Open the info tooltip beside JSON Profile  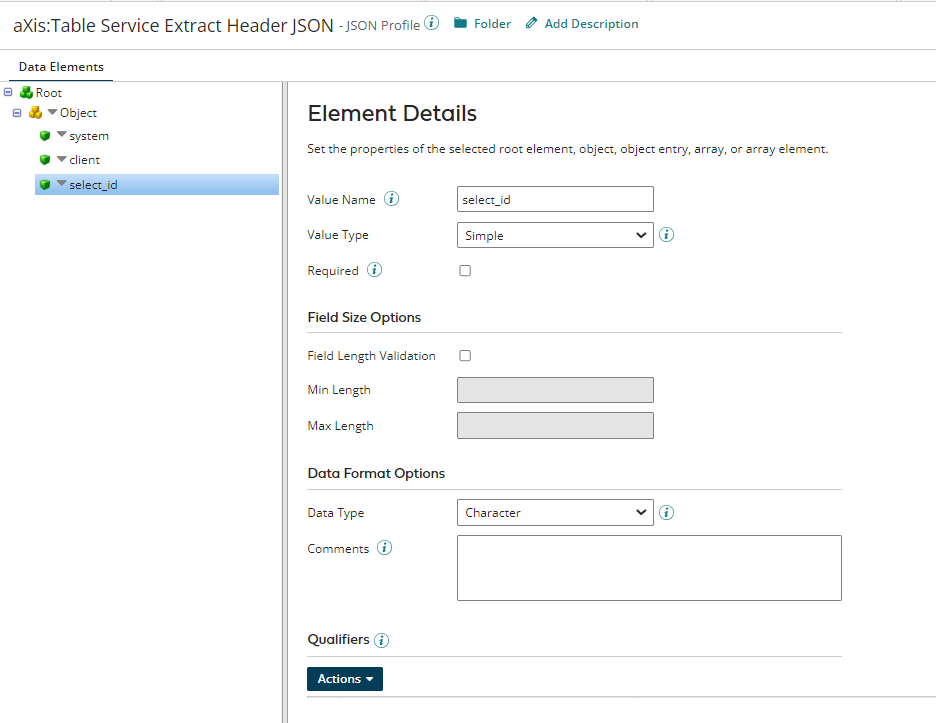[431, 22]
